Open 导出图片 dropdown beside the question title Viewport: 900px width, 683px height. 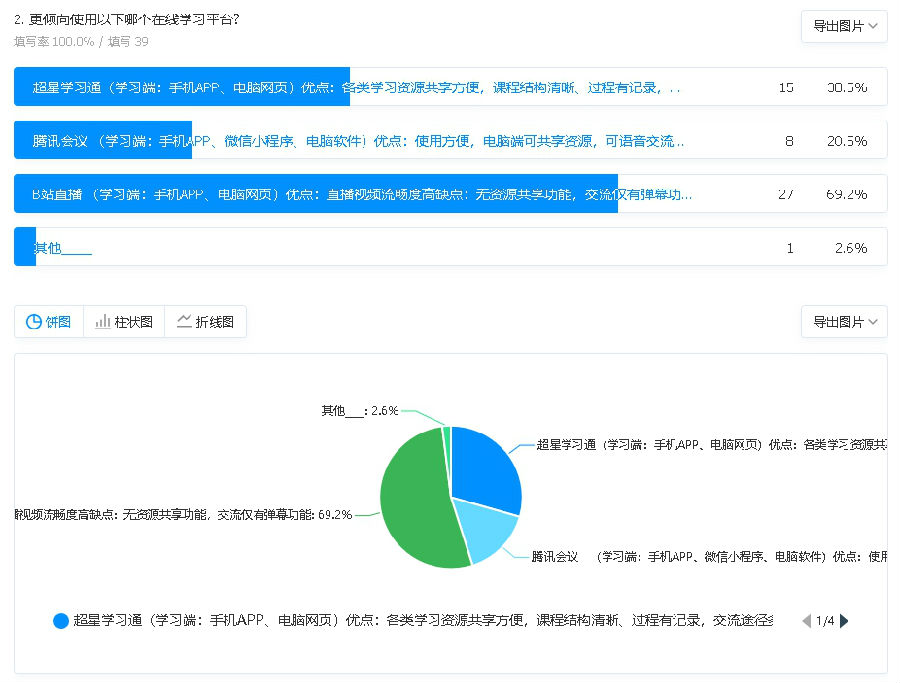(844, 27)
